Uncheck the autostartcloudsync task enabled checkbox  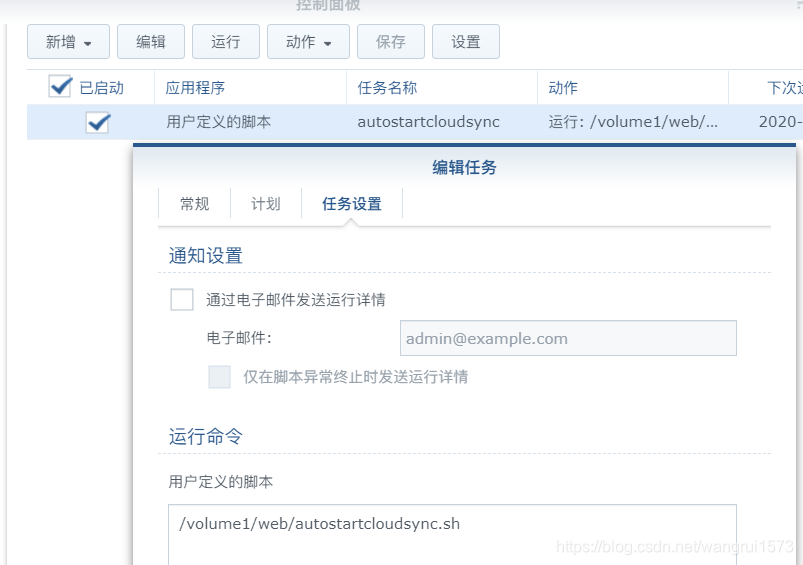[x=97, y=122]
